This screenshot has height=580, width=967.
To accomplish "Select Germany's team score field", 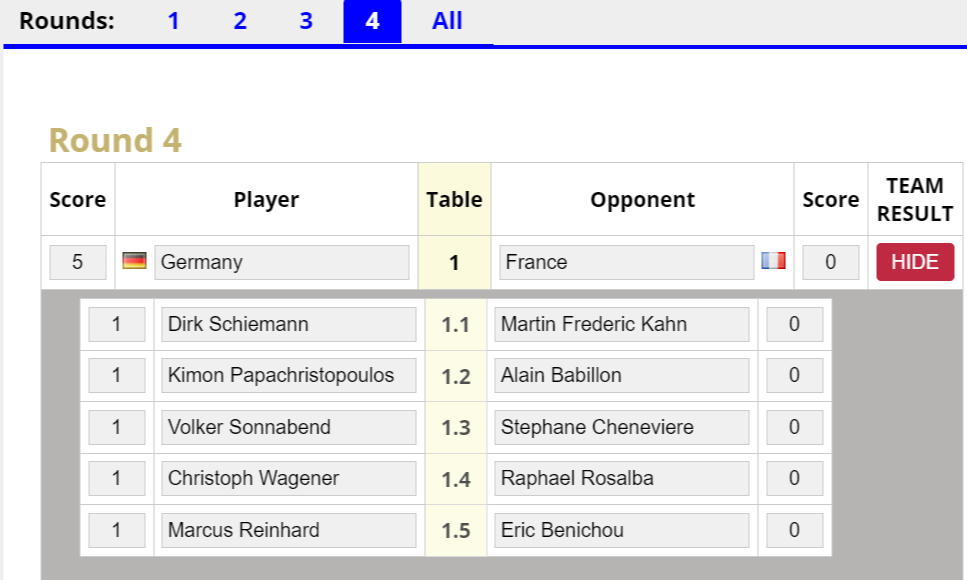I will (x=78, y=262).
